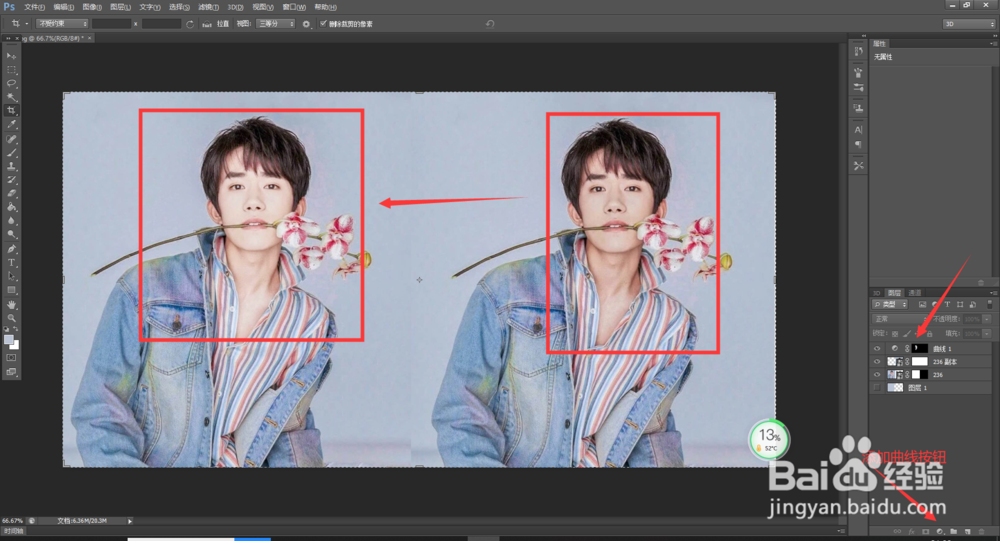Toggle lock all padlock icon
The width and height of the screenshot is (1000, 541).
click(929, 334)
